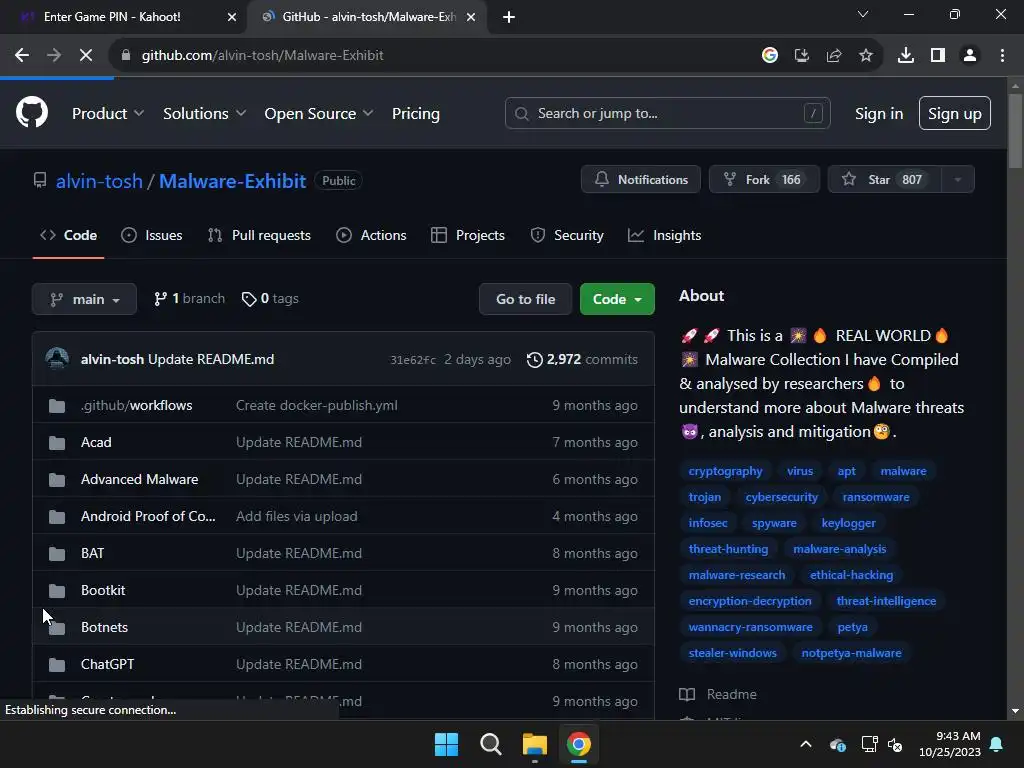Open File Explorer from taskbar

(x=534, y=744)
